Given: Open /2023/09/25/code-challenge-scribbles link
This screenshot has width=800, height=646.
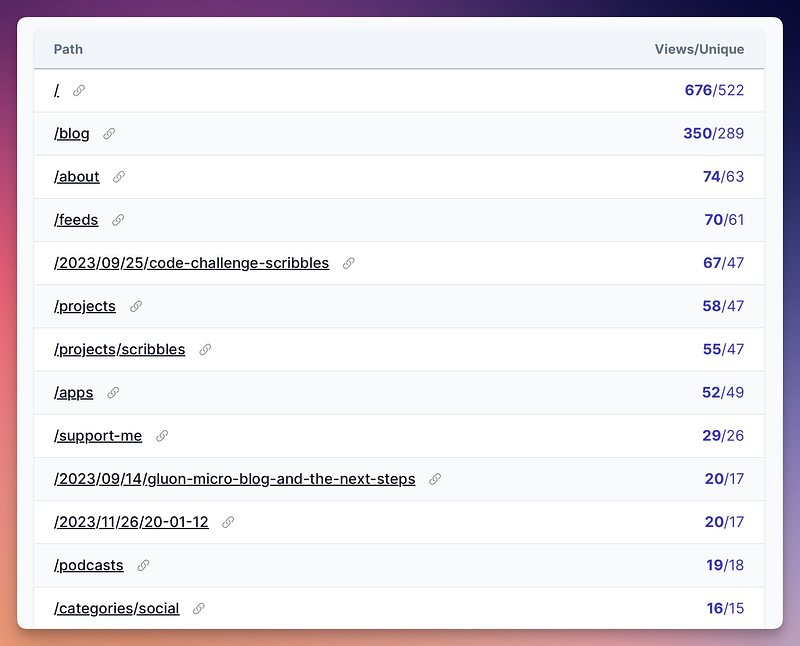Looking at the screenshot, I should 191,263.
